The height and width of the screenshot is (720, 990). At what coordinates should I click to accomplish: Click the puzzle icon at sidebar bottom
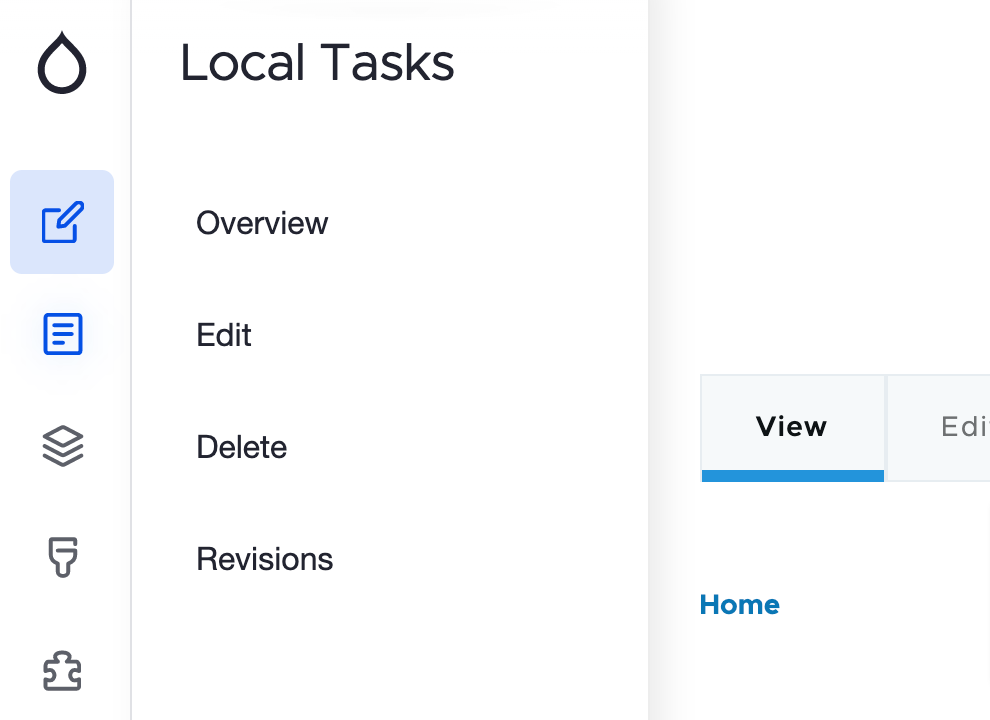(62, 671)
